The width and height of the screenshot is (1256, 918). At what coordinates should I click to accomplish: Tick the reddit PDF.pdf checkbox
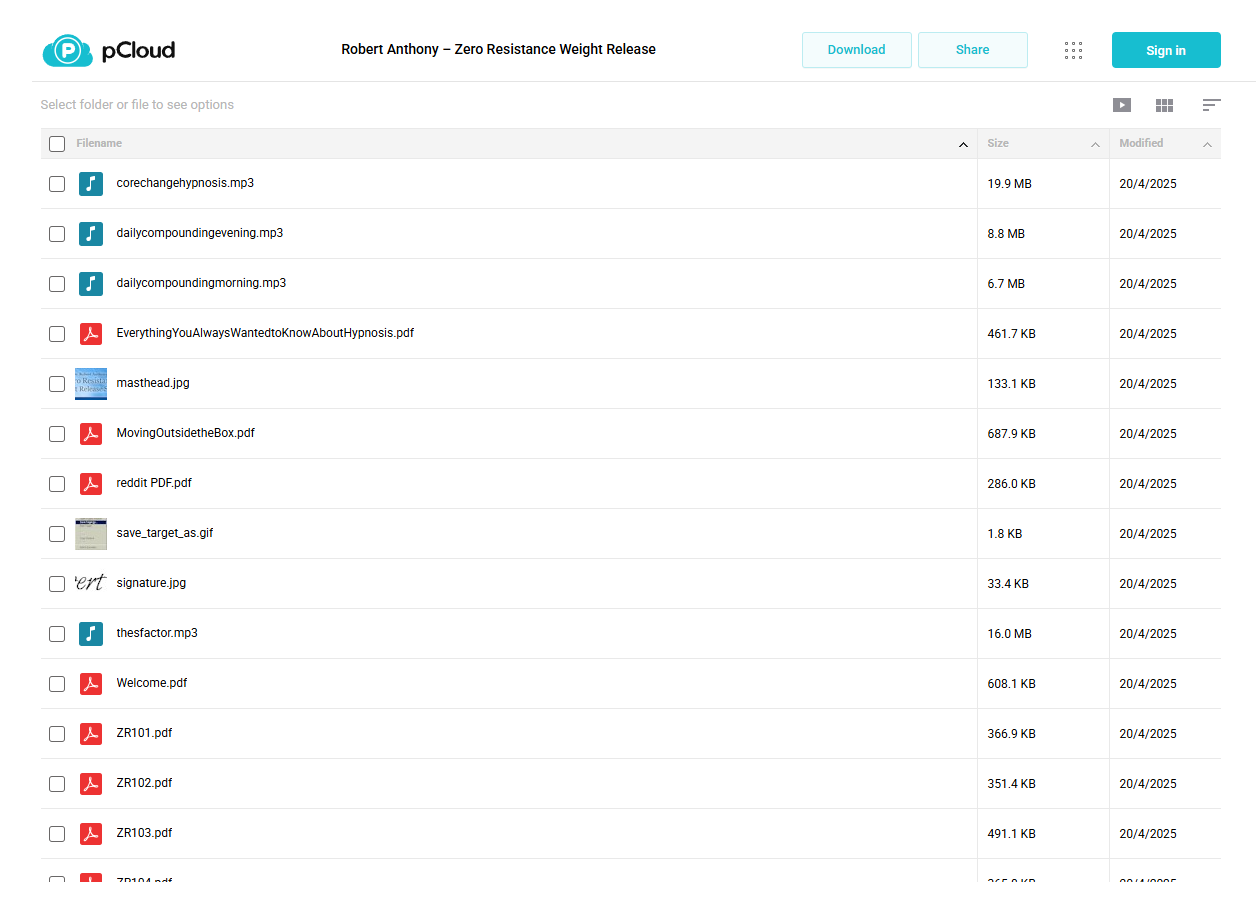[57, 484]
